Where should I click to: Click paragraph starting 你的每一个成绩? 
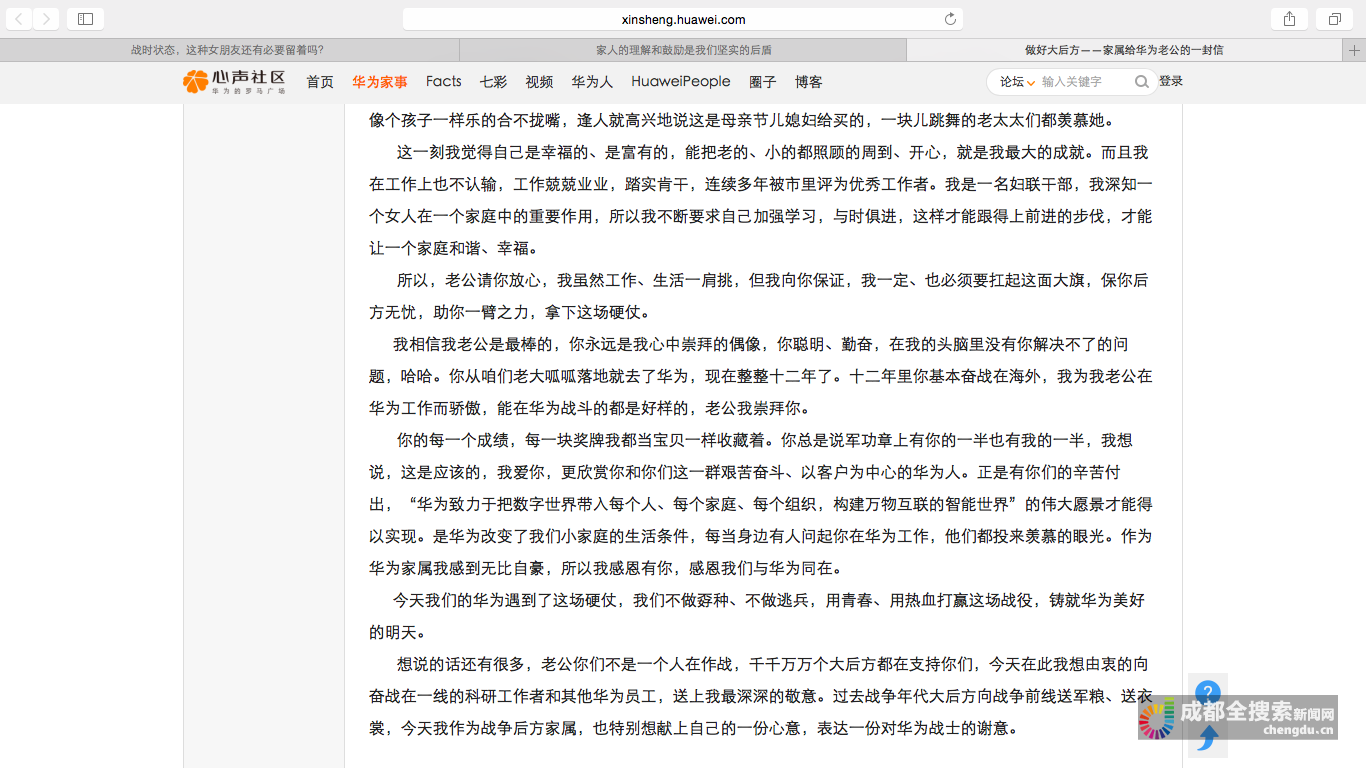pos(761,504)
